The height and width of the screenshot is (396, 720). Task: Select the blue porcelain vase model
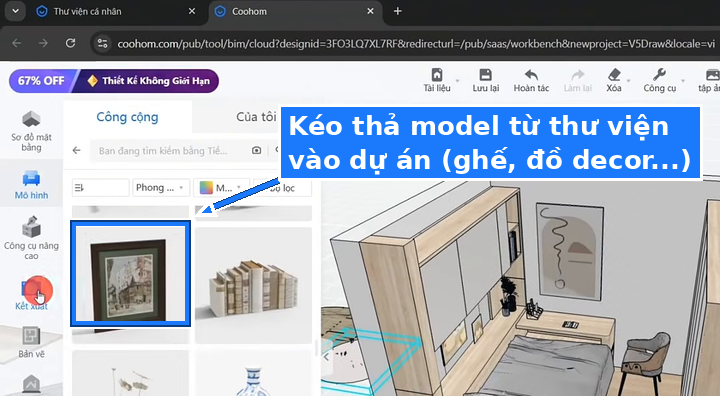coord(253,373)
